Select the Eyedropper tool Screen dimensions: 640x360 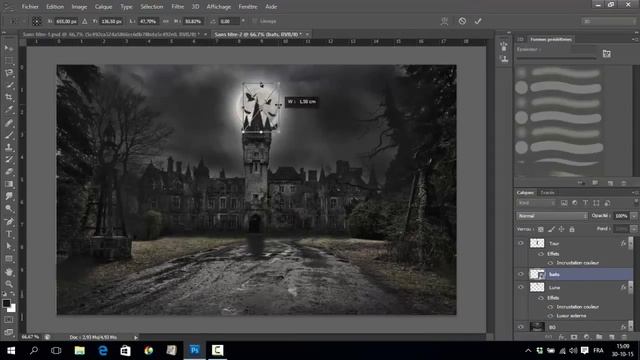pos(9,110)
